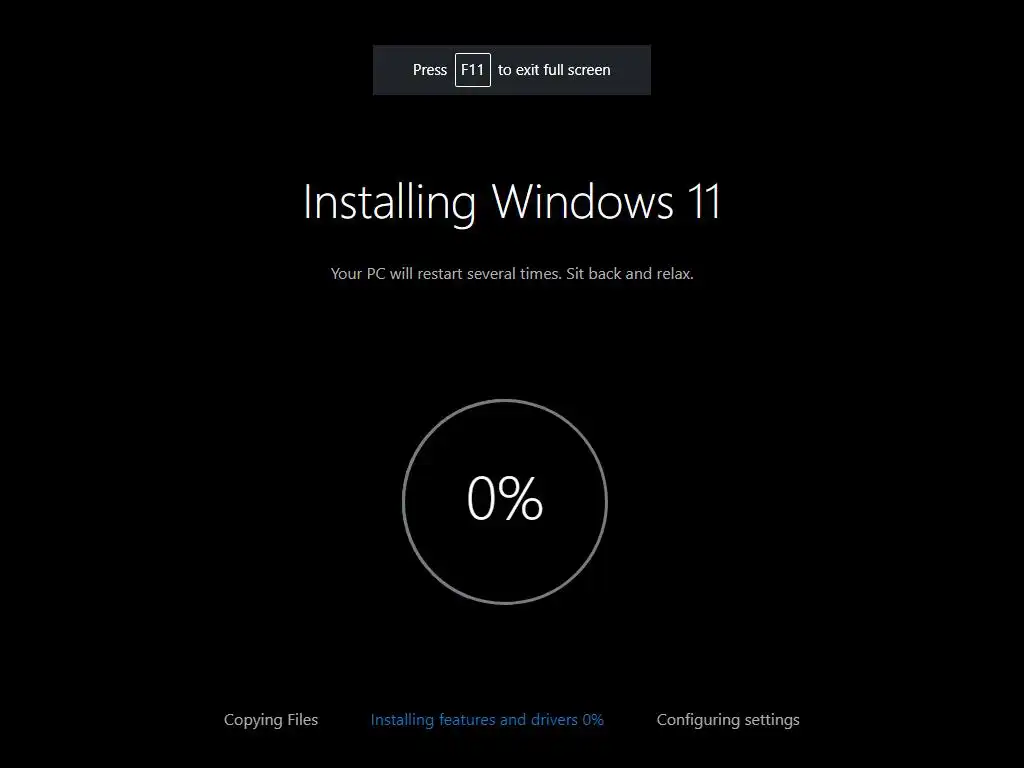
Task: Click the word Copying in the first step
Action: point(253,720)
